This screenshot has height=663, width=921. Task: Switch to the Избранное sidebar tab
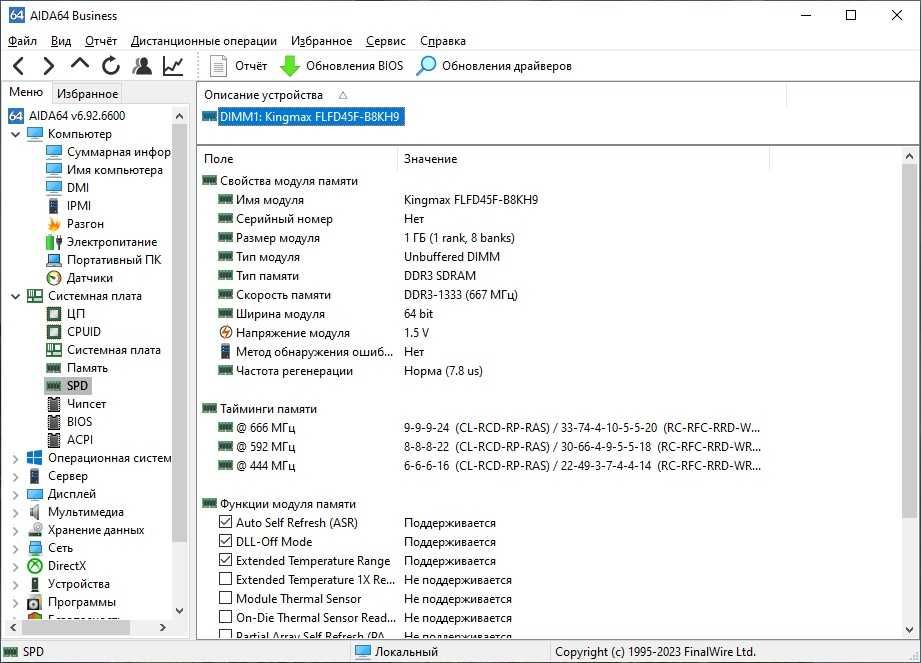(88, 93)
